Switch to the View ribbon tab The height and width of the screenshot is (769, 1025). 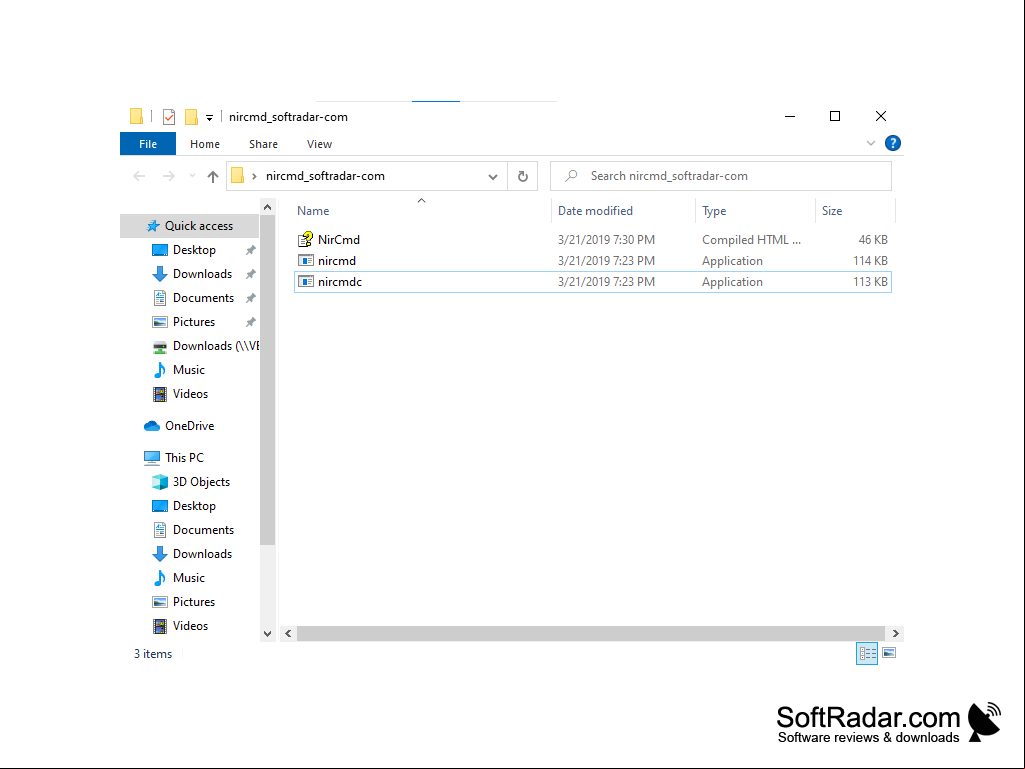pyautogui.click(x=319, y=144)
